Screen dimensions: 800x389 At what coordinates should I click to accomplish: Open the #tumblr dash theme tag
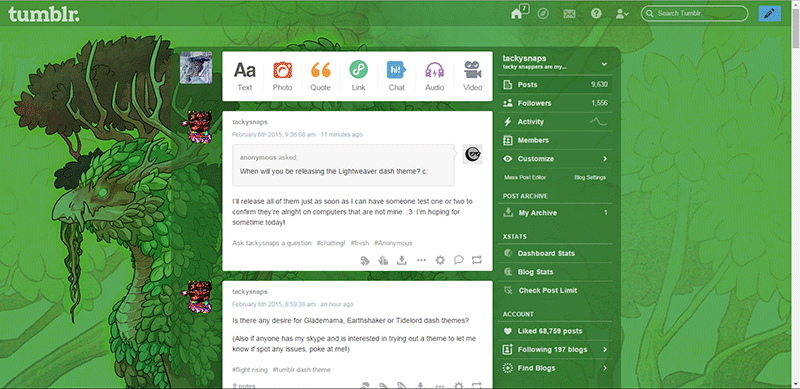pos(302,370)
